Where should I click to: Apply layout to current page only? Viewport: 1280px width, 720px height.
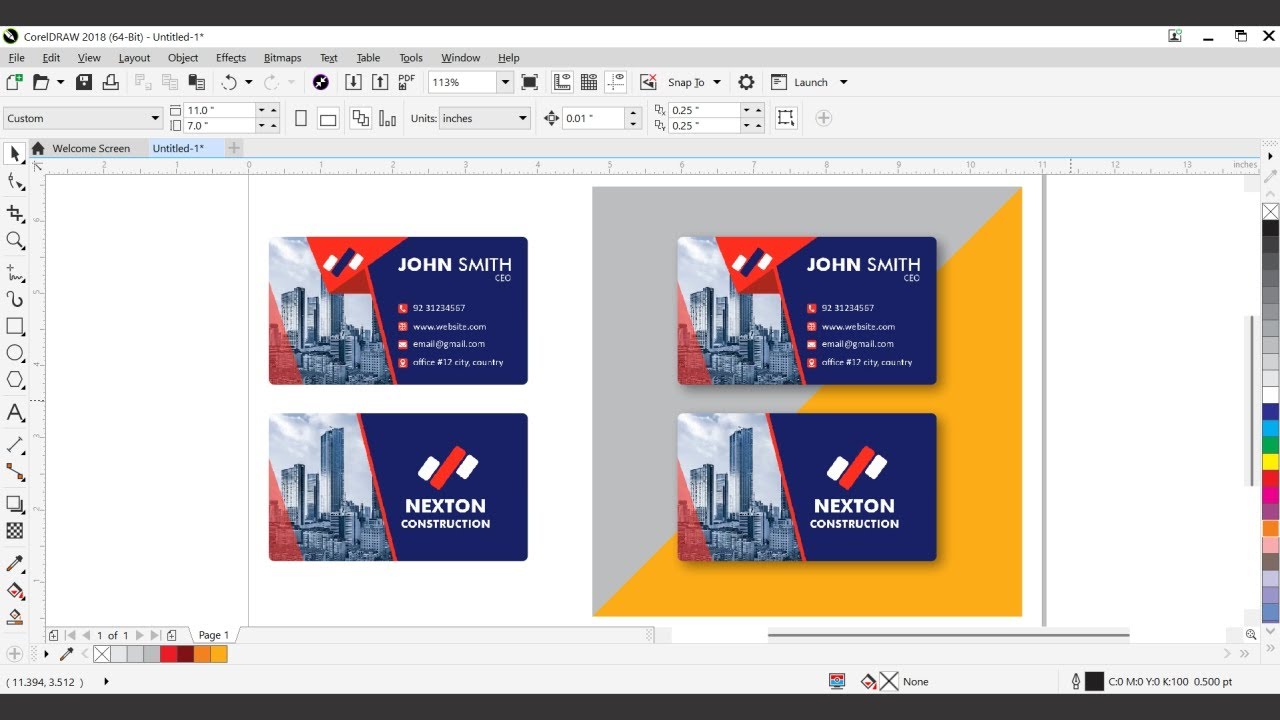(388, 118)
